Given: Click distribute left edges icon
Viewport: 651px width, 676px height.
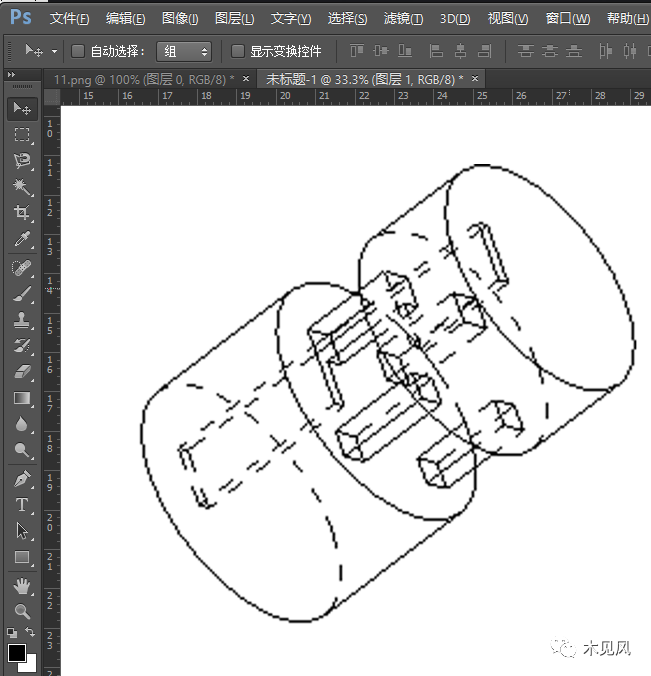Looking at the screenshot, I should coord(605,51).
